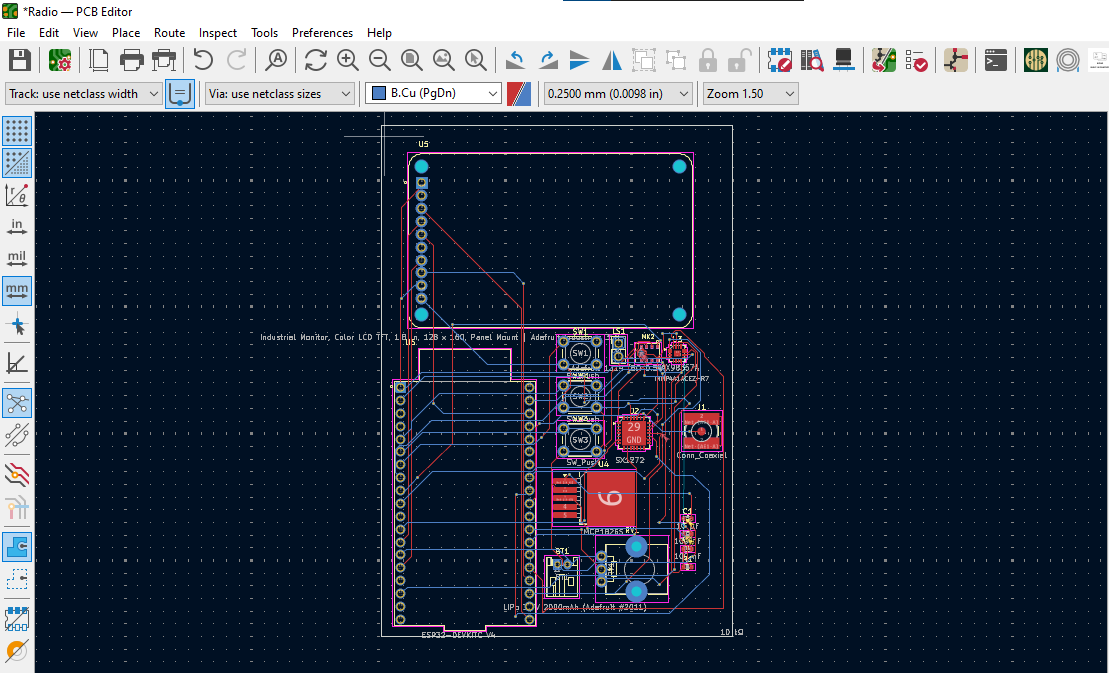Run the Design Rules Checker
Screen dimensions: 1109x673
point(917,60)
